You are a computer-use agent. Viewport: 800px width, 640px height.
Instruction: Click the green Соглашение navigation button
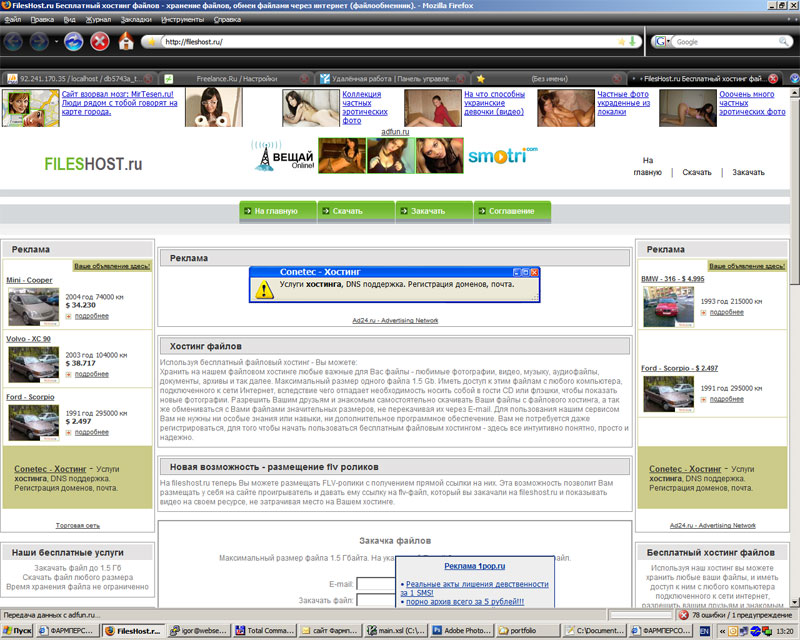point(512,211)
